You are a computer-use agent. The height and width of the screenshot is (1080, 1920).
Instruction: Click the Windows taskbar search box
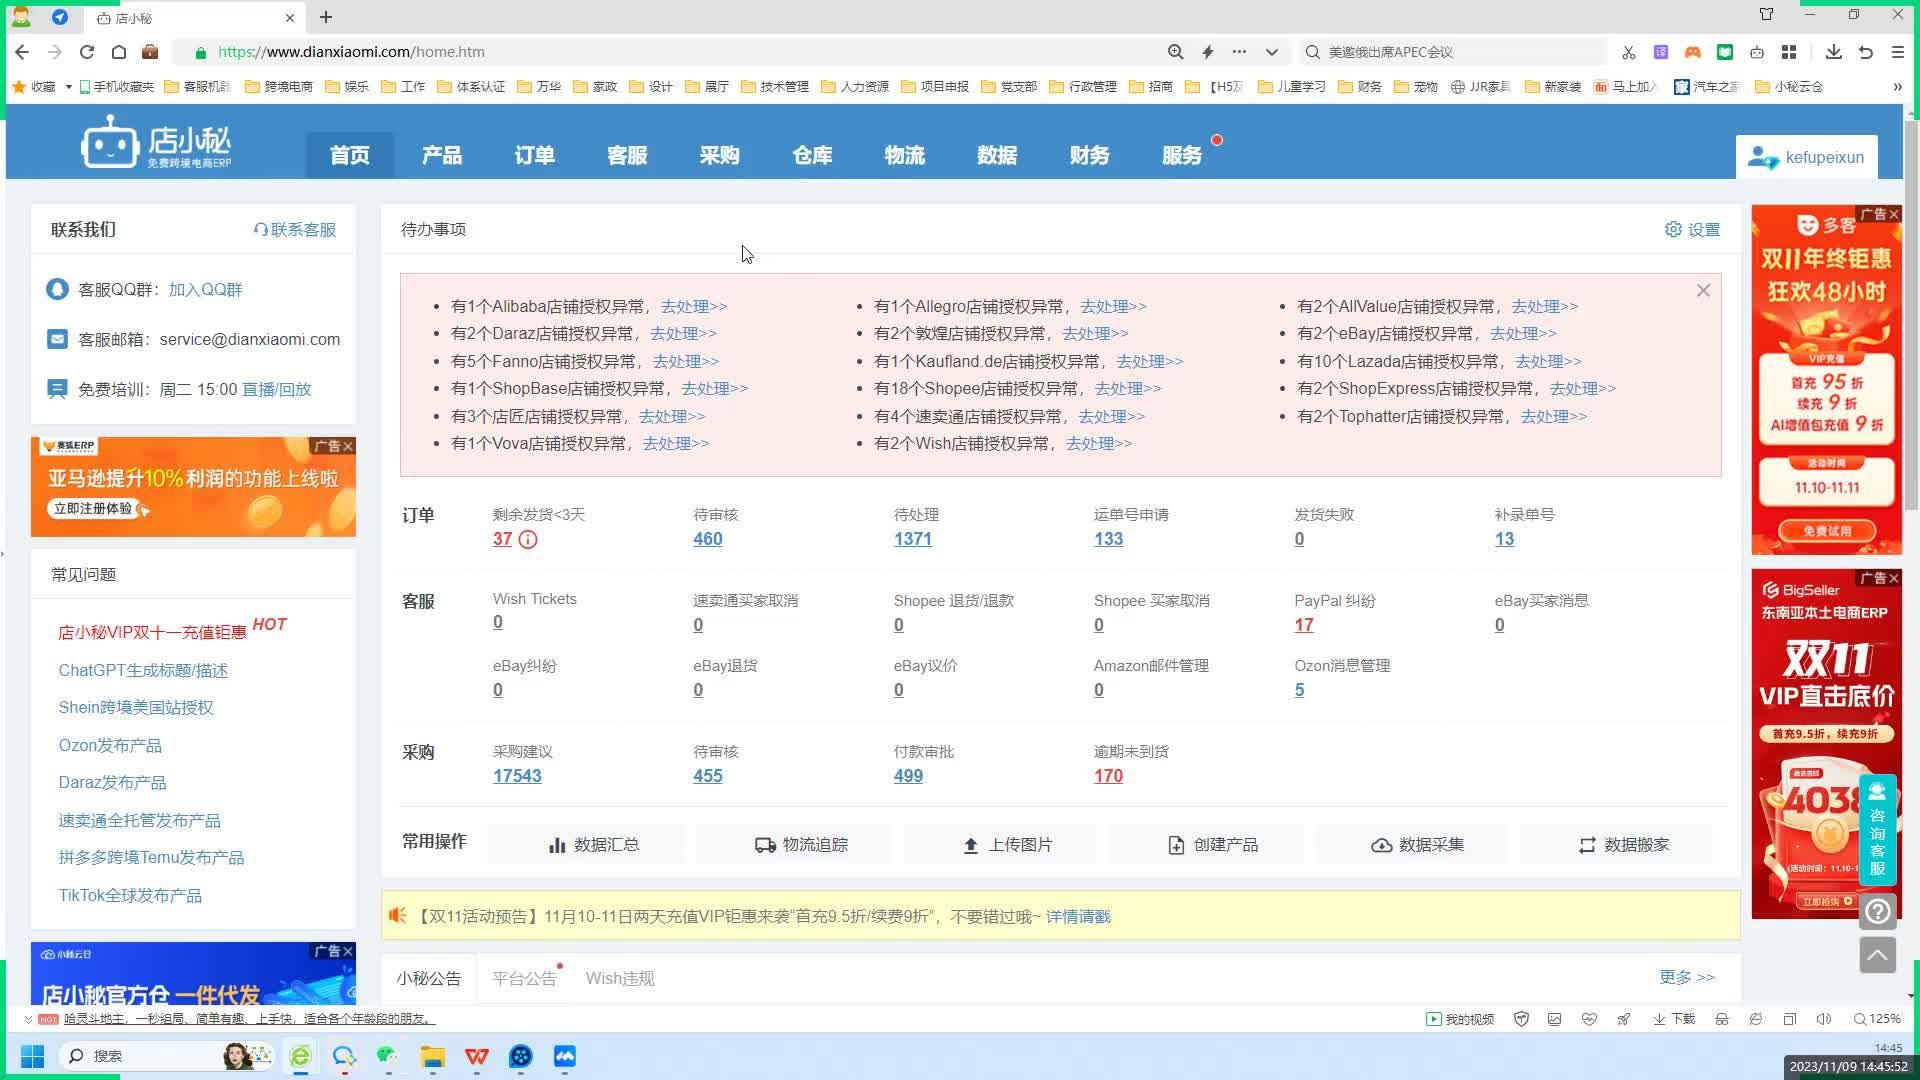point(165,1056)
